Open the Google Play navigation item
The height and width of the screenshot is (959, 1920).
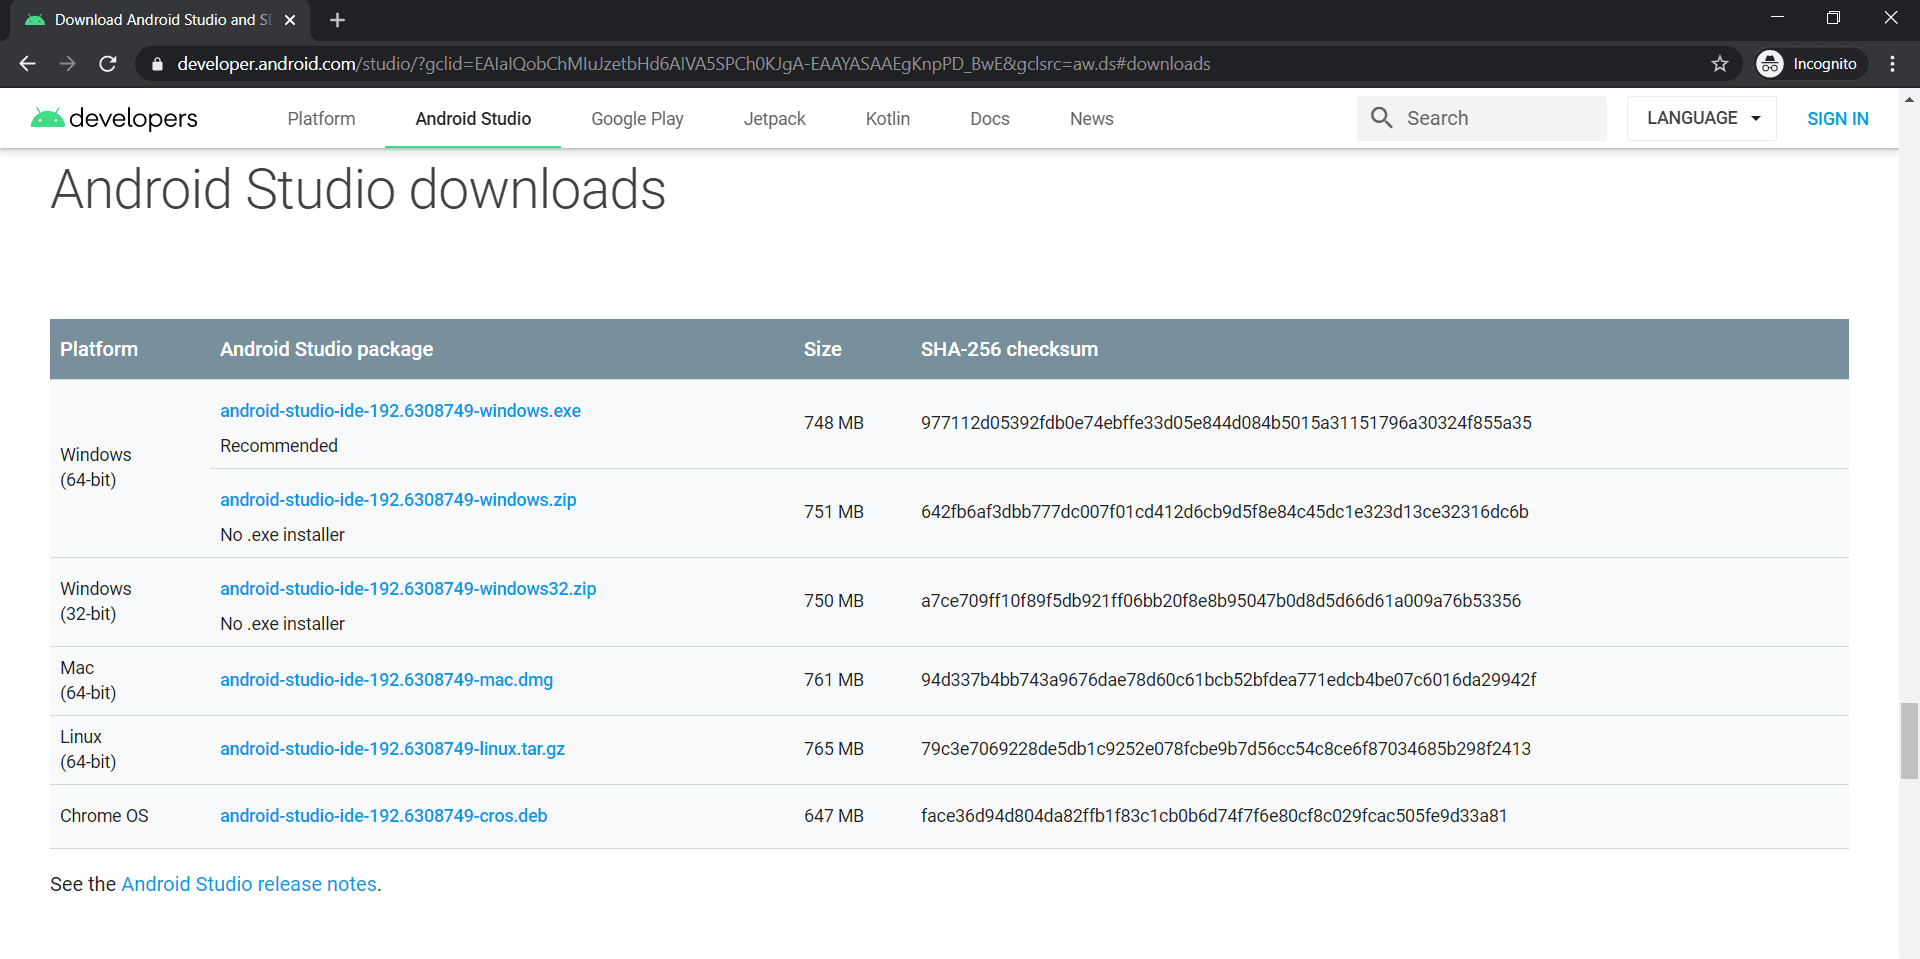coord(637,118)
